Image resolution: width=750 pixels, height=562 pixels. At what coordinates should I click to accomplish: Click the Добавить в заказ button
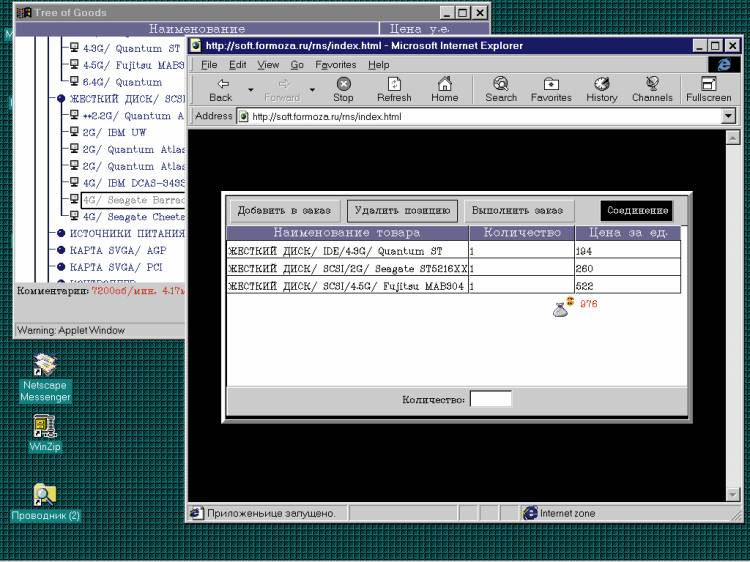(284, 211)
